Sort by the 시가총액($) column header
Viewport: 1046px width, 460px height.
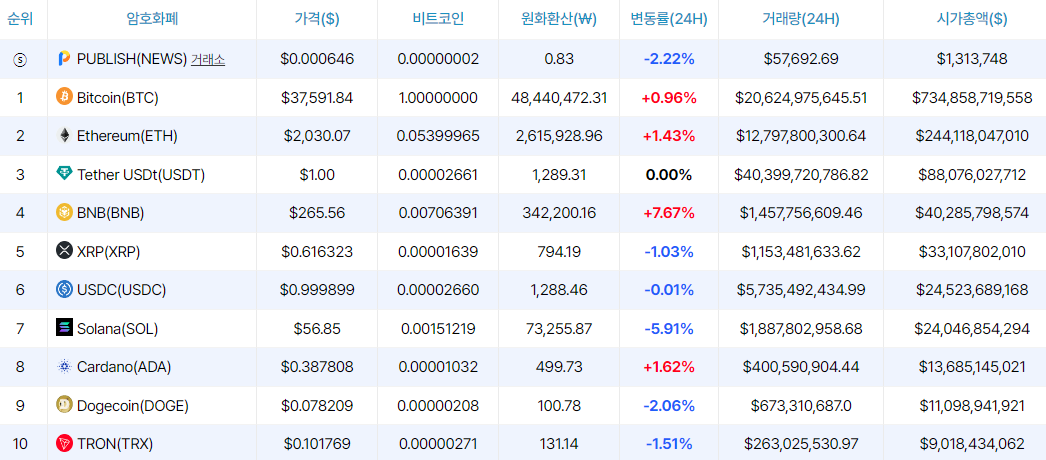[x=971, y=19]
